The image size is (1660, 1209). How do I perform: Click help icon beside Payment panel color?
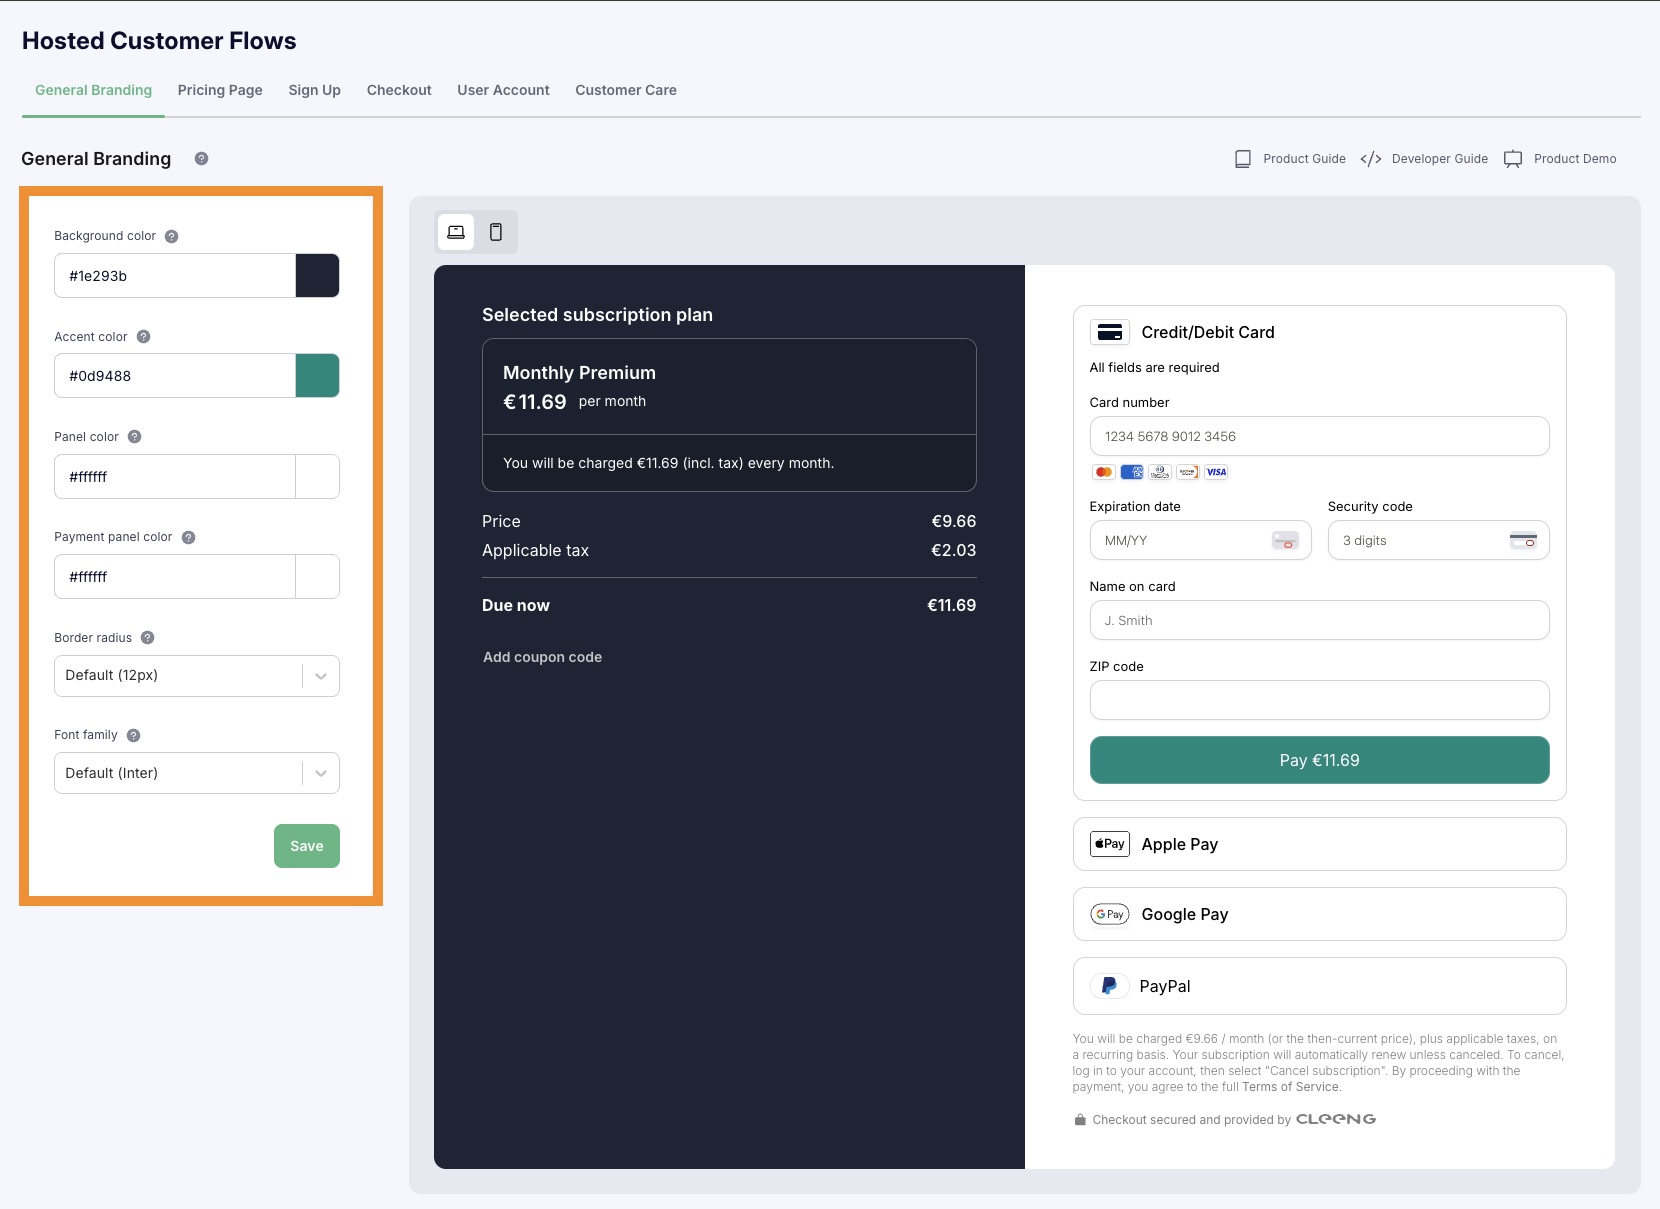[188, 538]
